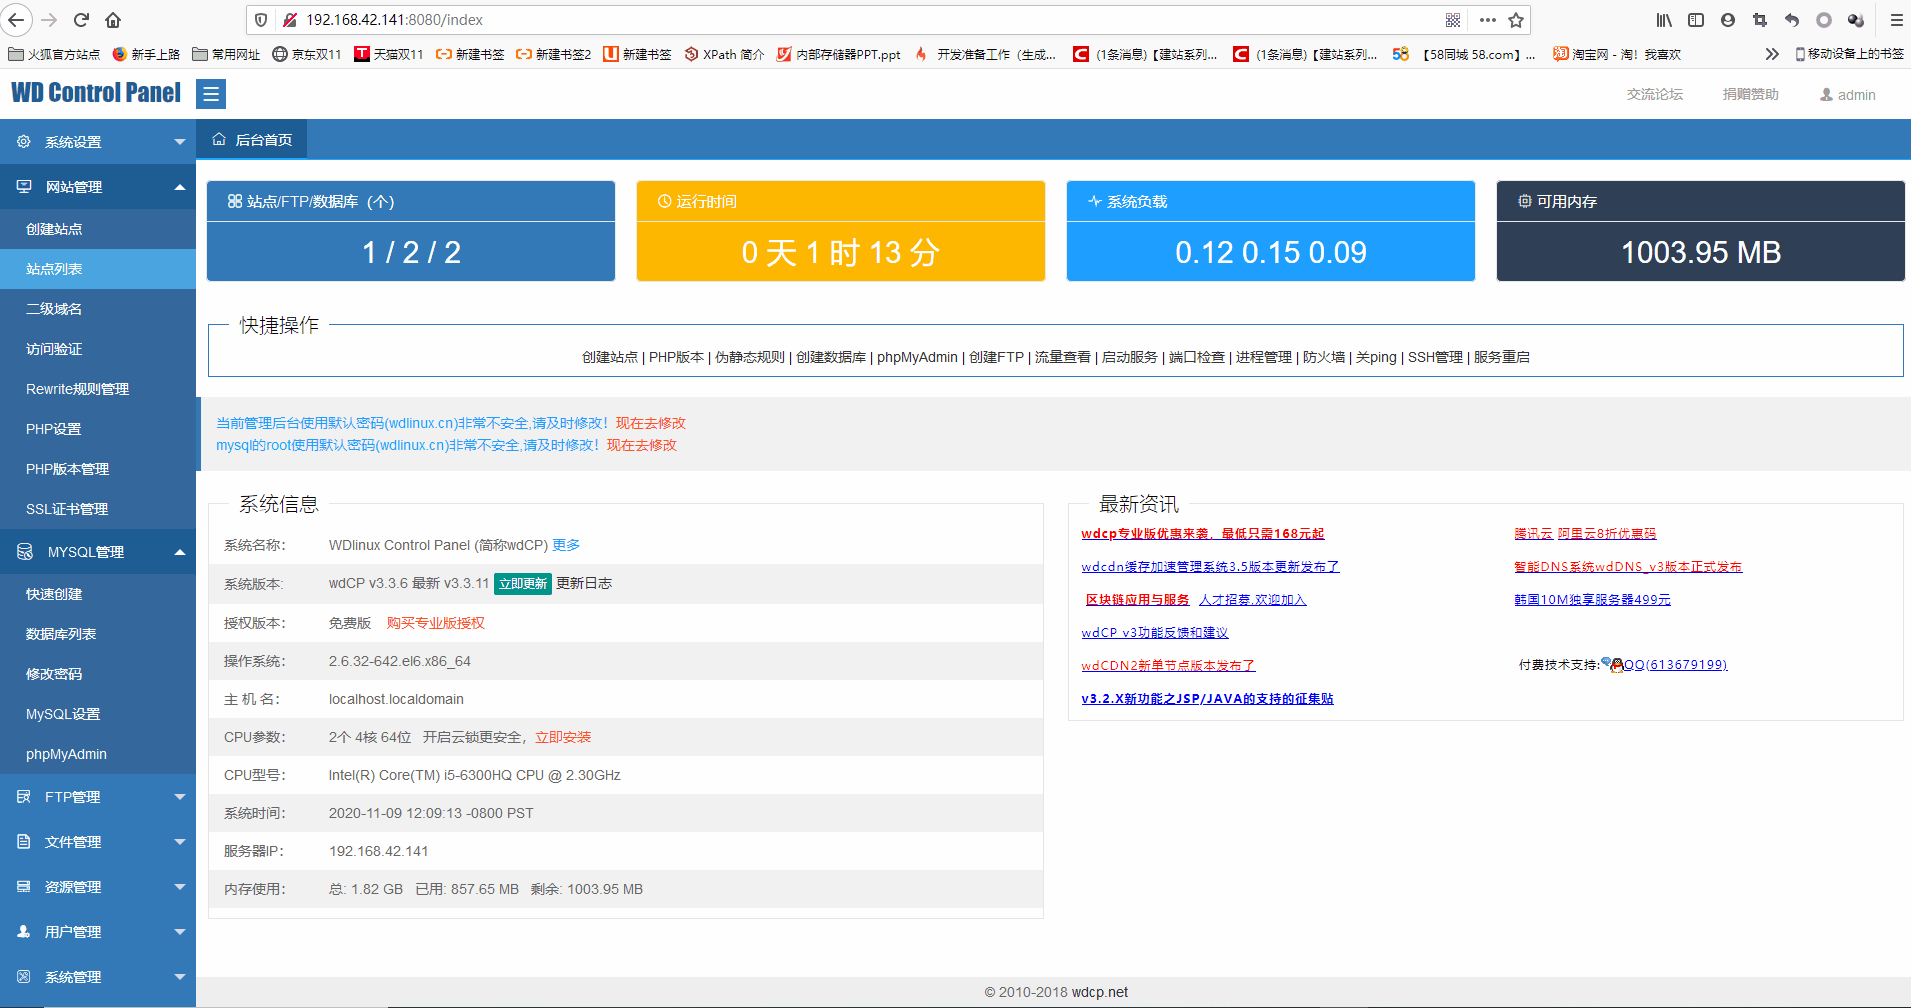
Task: Open 捐赠赞助 header link
Action: (1751, 95)
